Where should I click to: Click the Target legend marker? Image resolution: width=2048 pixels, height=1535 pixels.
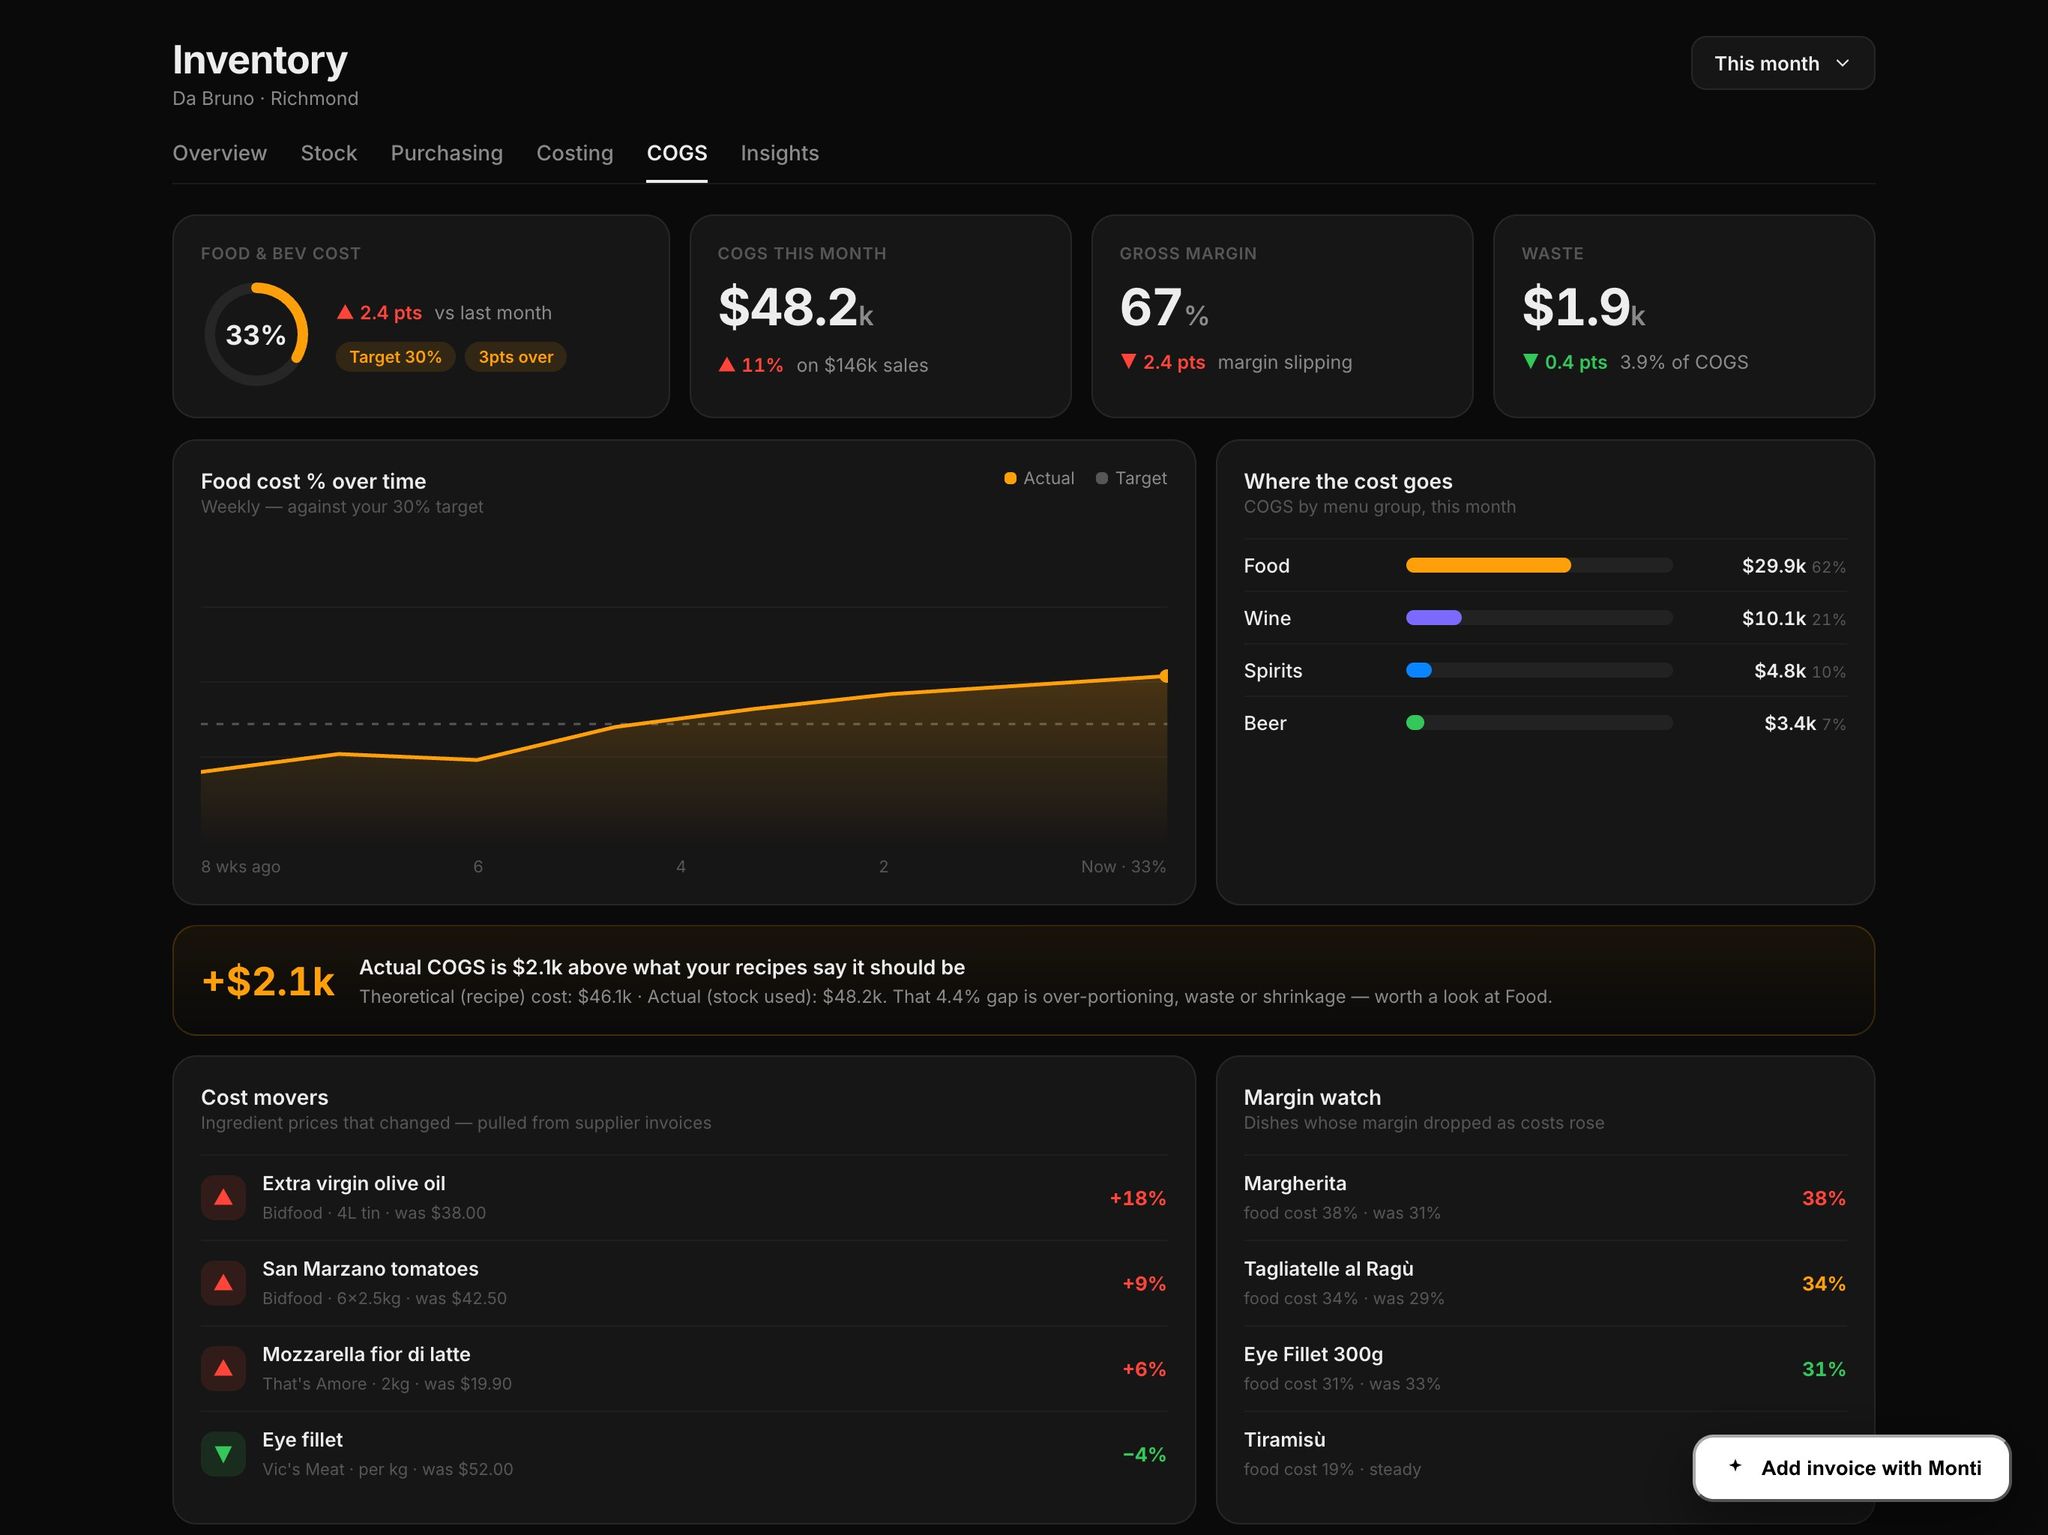(x=1102, y=478)
